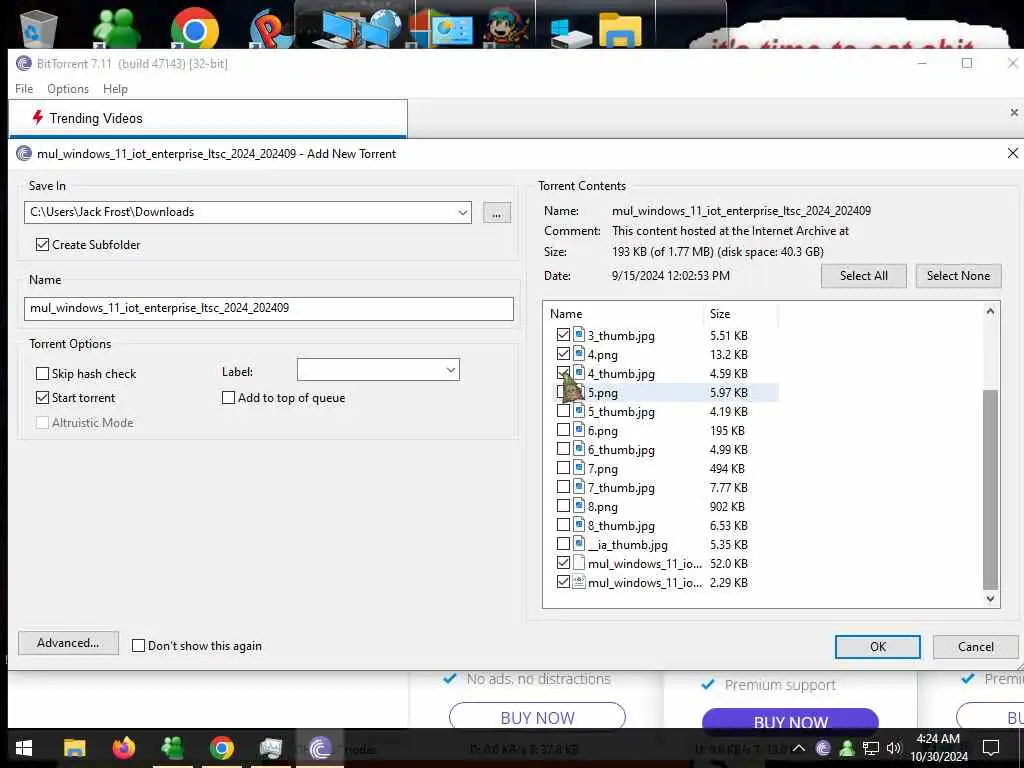Click the BitTorrent taskbar button
1024x768 pixels.
(x=320, y=748)
